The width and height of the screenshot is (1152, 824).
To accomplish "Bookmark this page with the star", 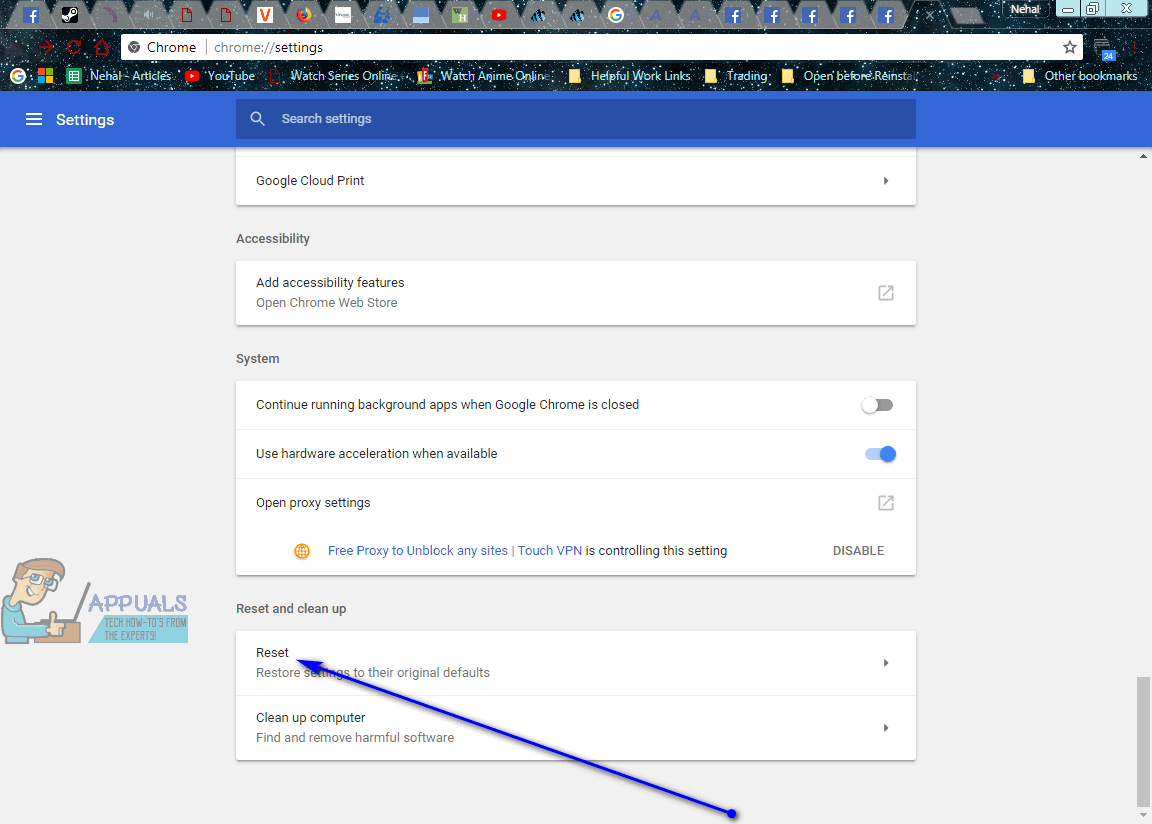I will coord(1070,48).
